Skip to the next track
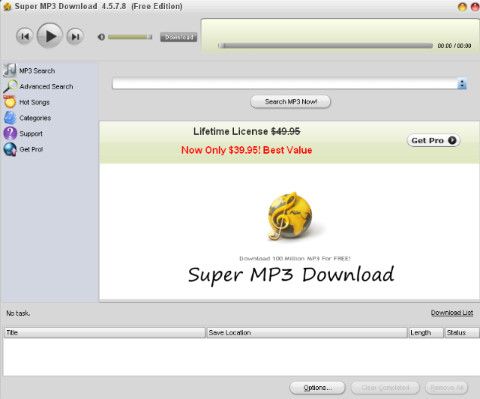 75,36
